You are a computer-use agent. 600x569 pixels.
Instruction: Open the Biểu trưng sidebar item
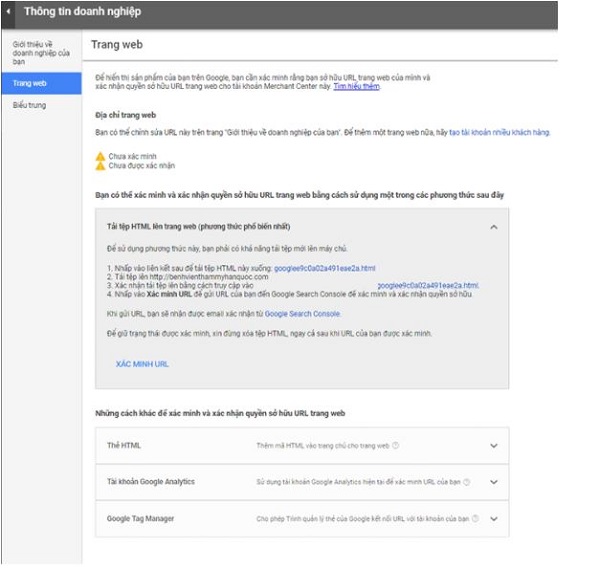tap(30, 105)
